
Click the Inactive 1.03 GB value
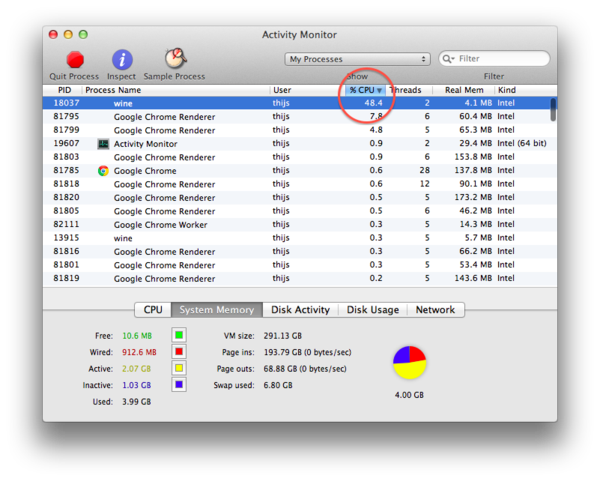[137, 385]
